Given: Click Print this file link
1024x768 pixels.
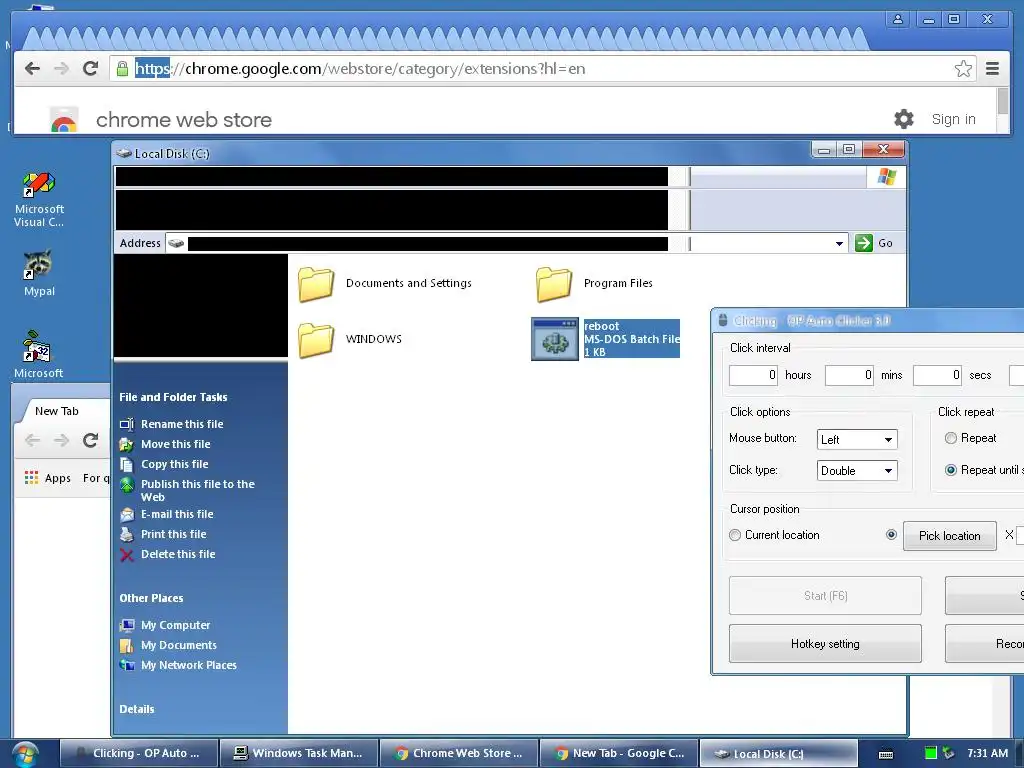Looking at the screenshot, I should coord(174,534).
